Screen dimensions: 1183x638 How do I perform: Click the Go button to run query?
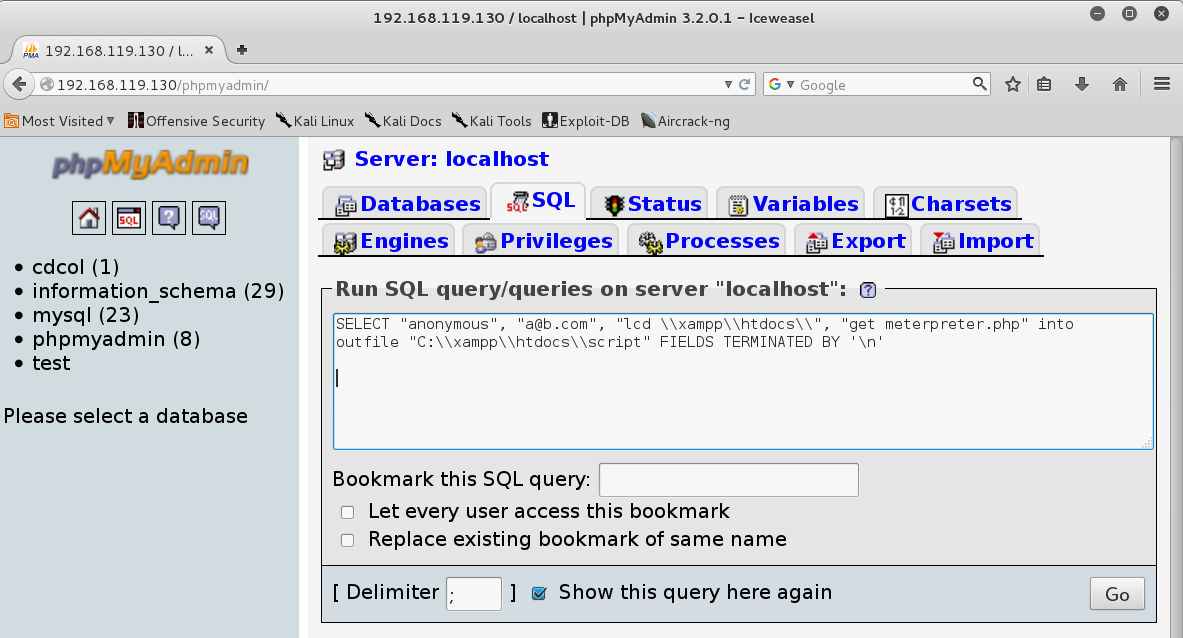[x=1117, y=594]
